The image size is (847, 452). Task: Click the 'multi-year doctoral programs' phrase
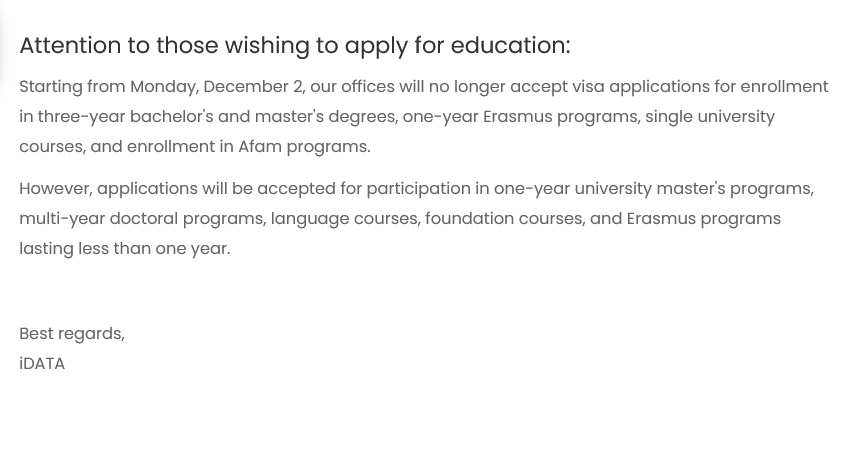tap(143, 219)
